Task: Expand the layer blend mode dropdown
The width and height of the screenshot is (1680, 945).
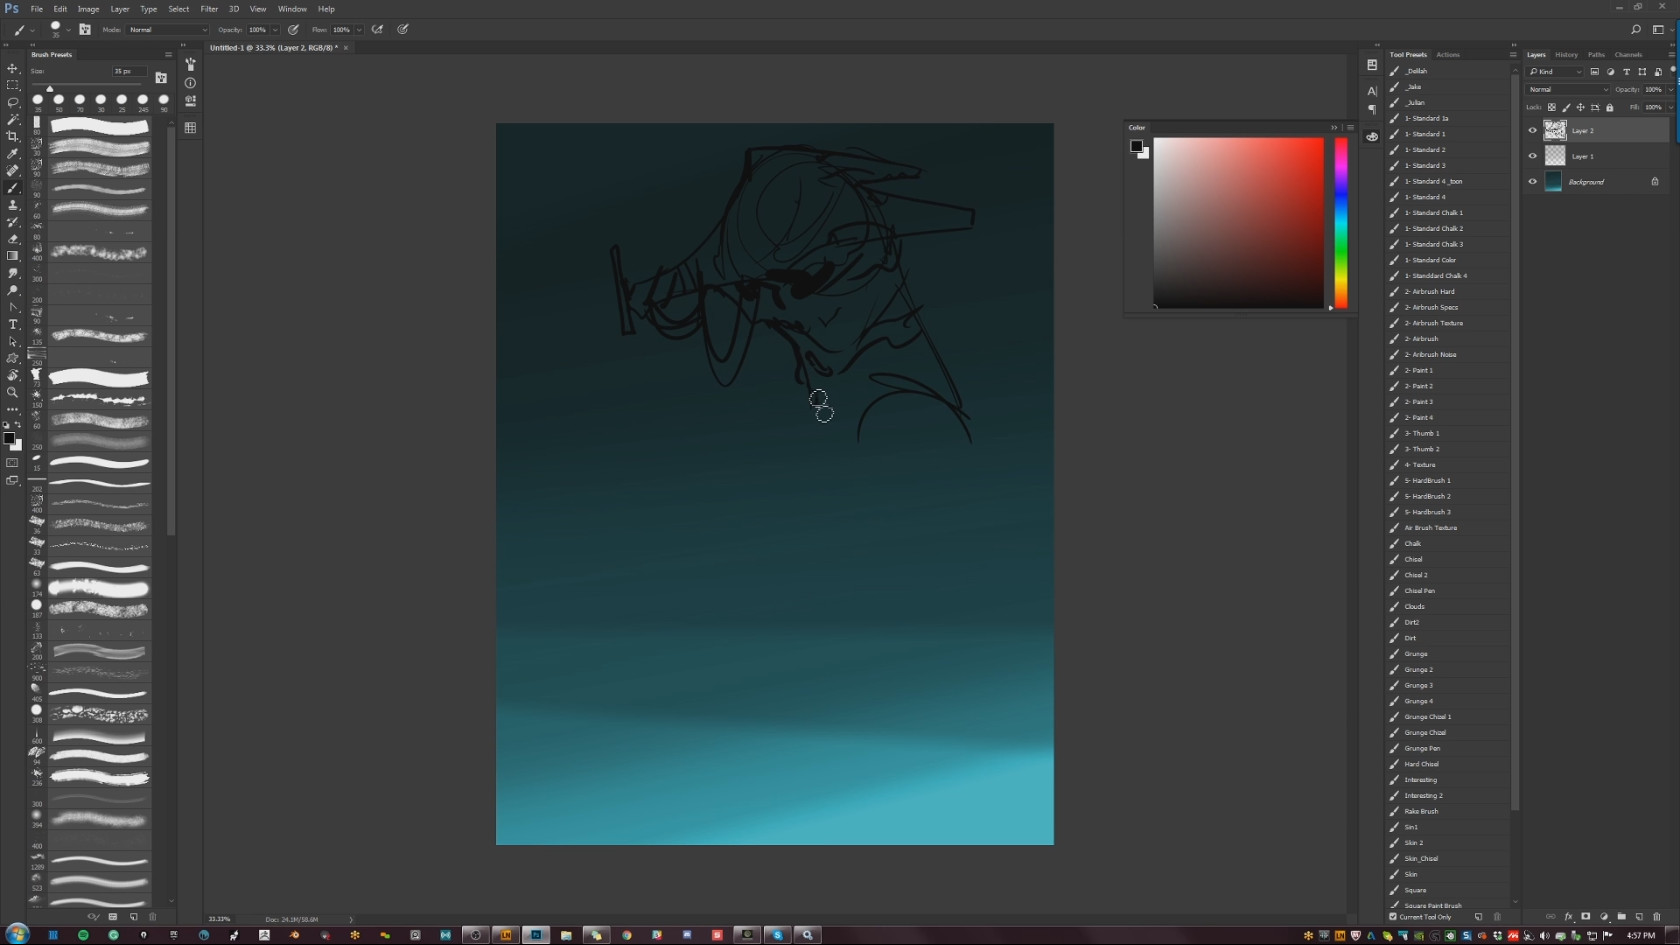Action: [x=1568, y=89]
